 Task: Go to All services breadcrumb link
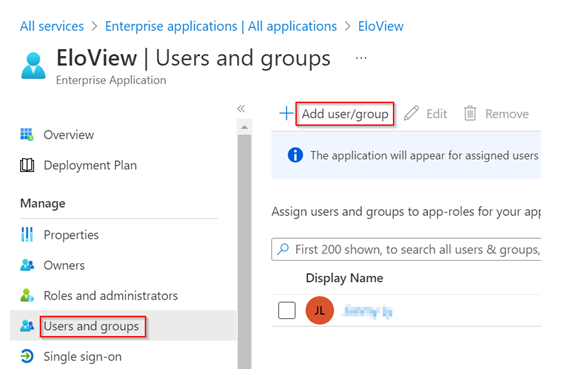tap(52, 26)
